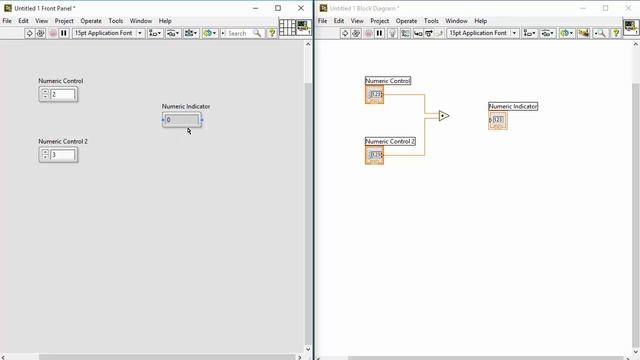
Task: Run the VI from Block Diagram toolbar
Action: (344, 33)
